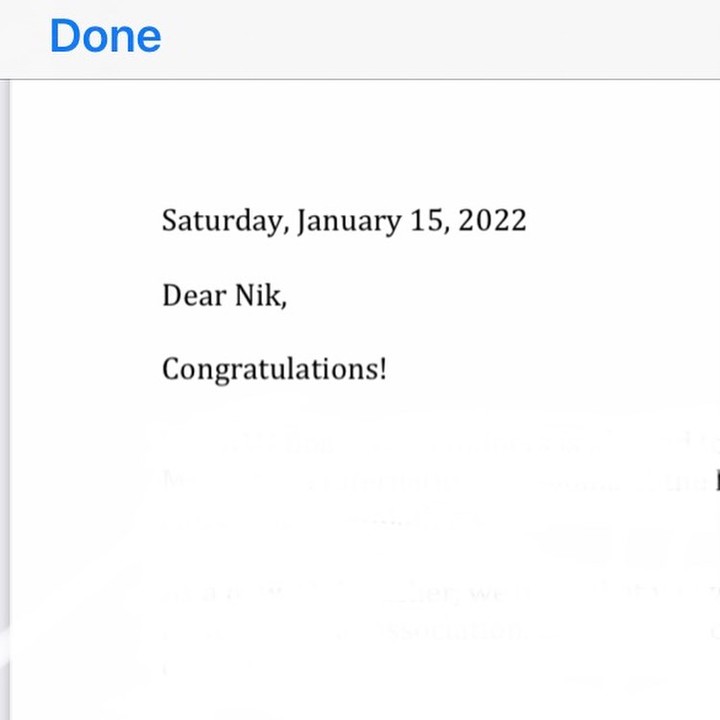Image resolution: width=720 pixels, height=720 pixels.
Task: Click the gray left page edge
Action: (x=4, y=400)
